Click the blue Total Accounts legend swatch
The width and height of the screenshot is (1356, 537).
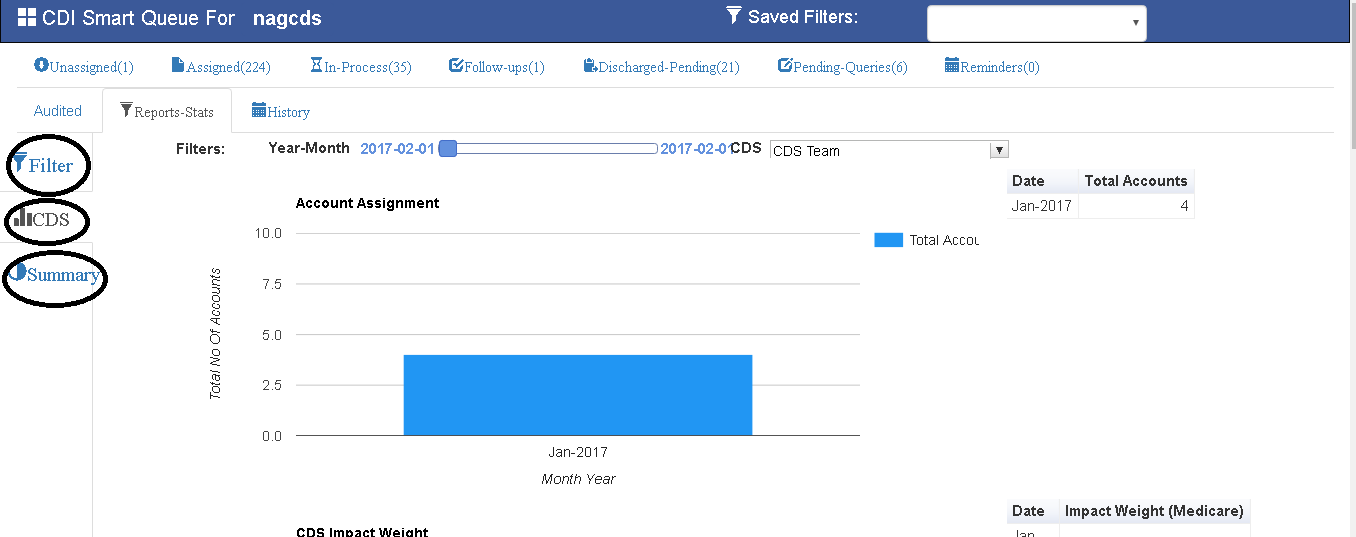click(888, 240)
